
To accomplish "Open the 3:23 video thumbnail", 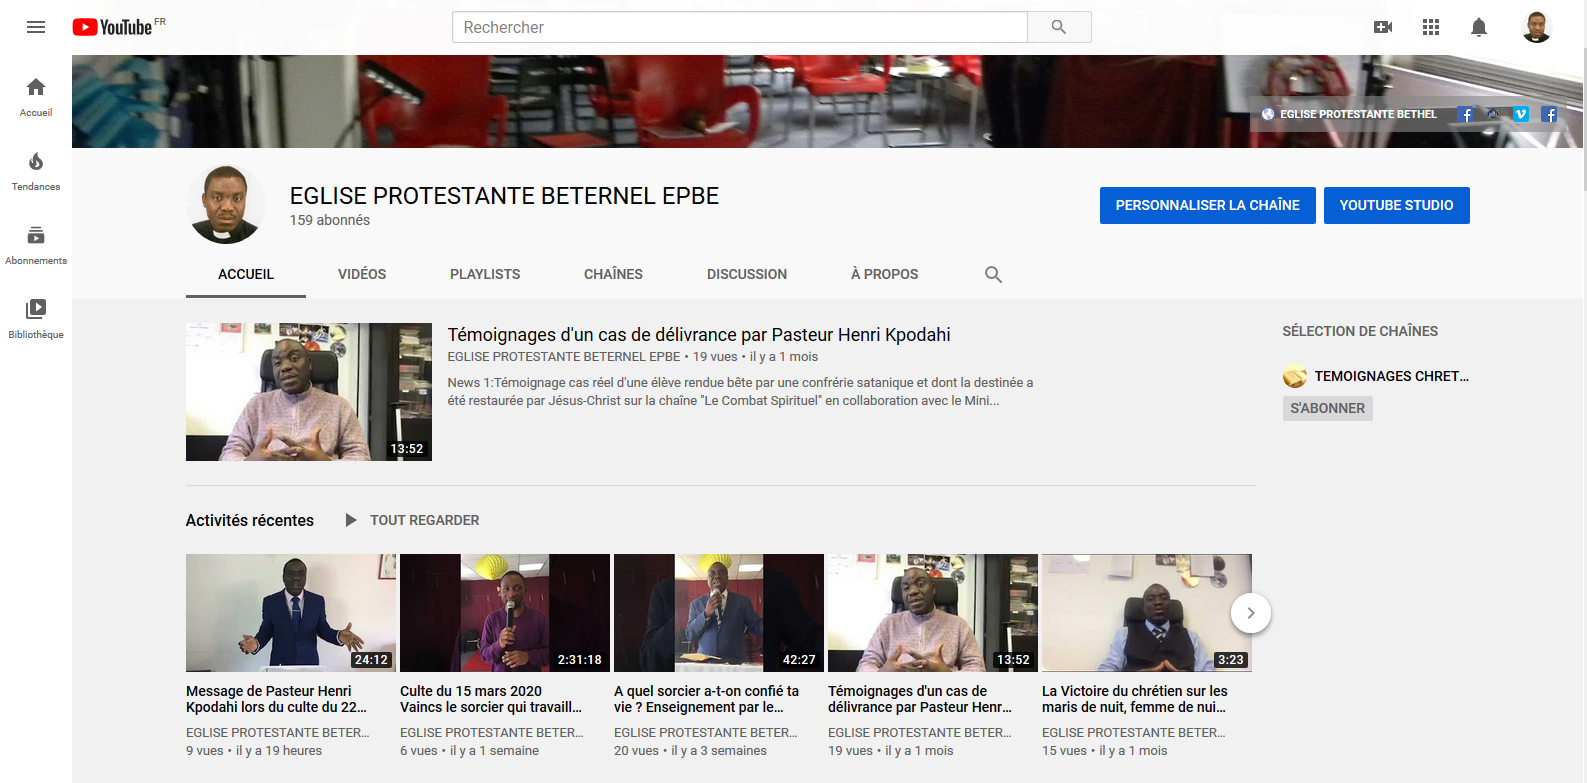I will [1147, 613].
